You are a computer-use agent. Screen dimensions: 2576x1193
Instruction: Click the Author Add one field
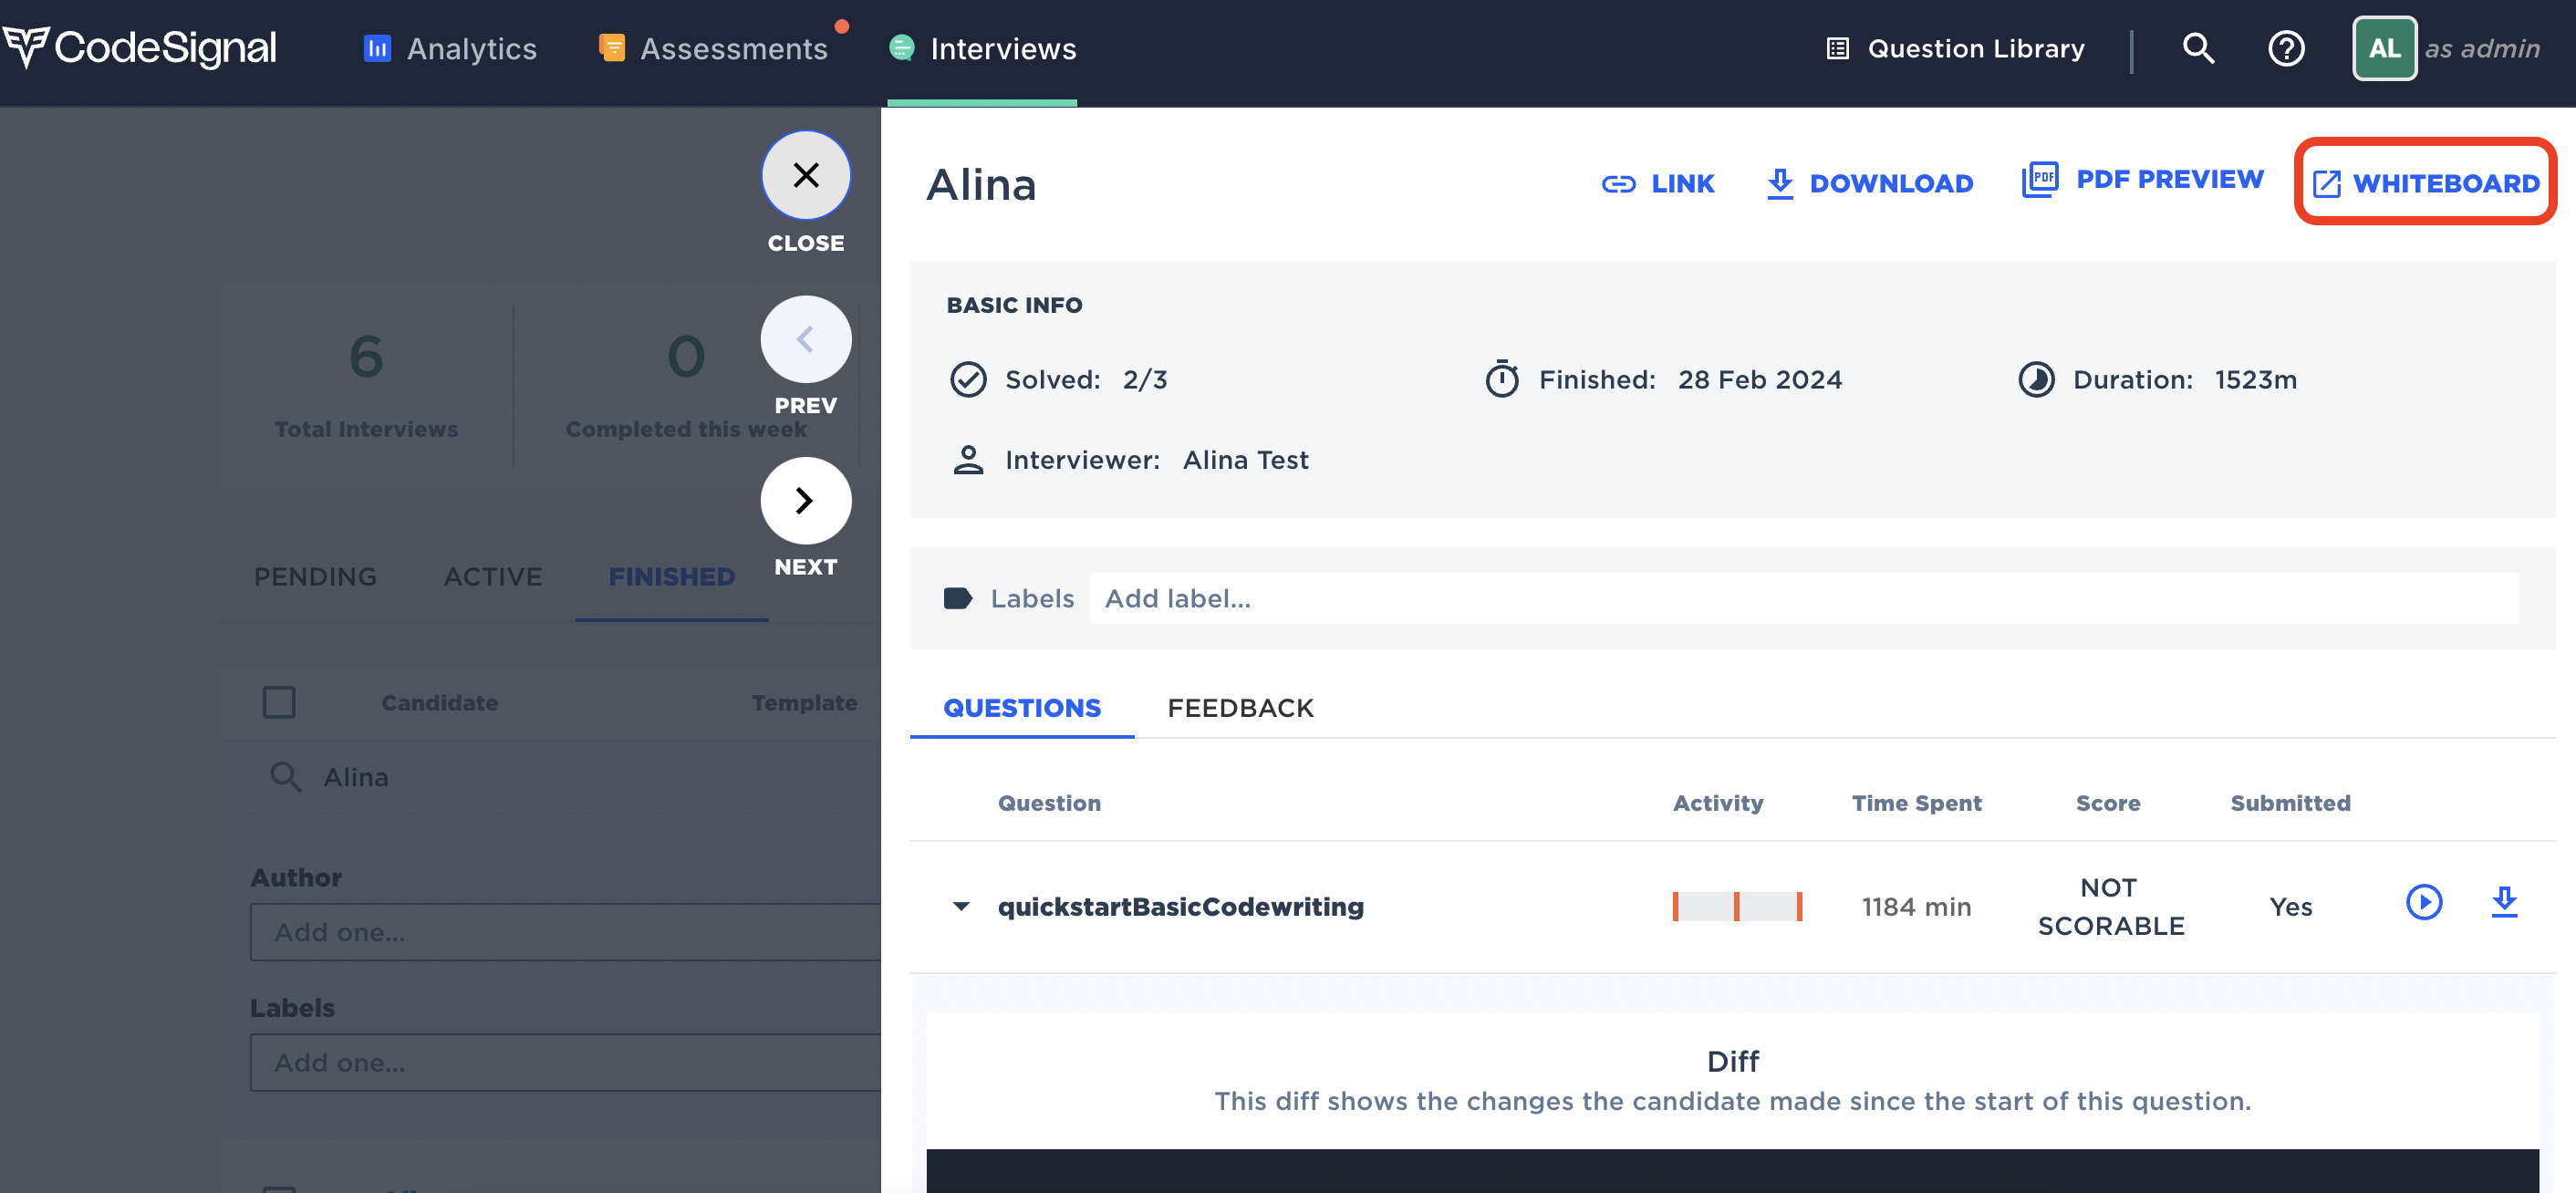click(x=565, y=932)
